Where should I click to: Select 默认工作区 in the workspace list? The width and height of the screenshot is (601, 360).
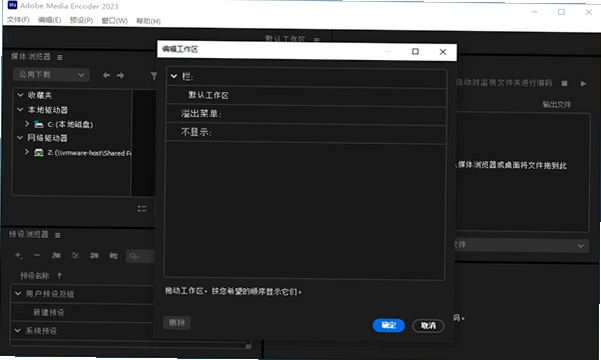(208, 95)
